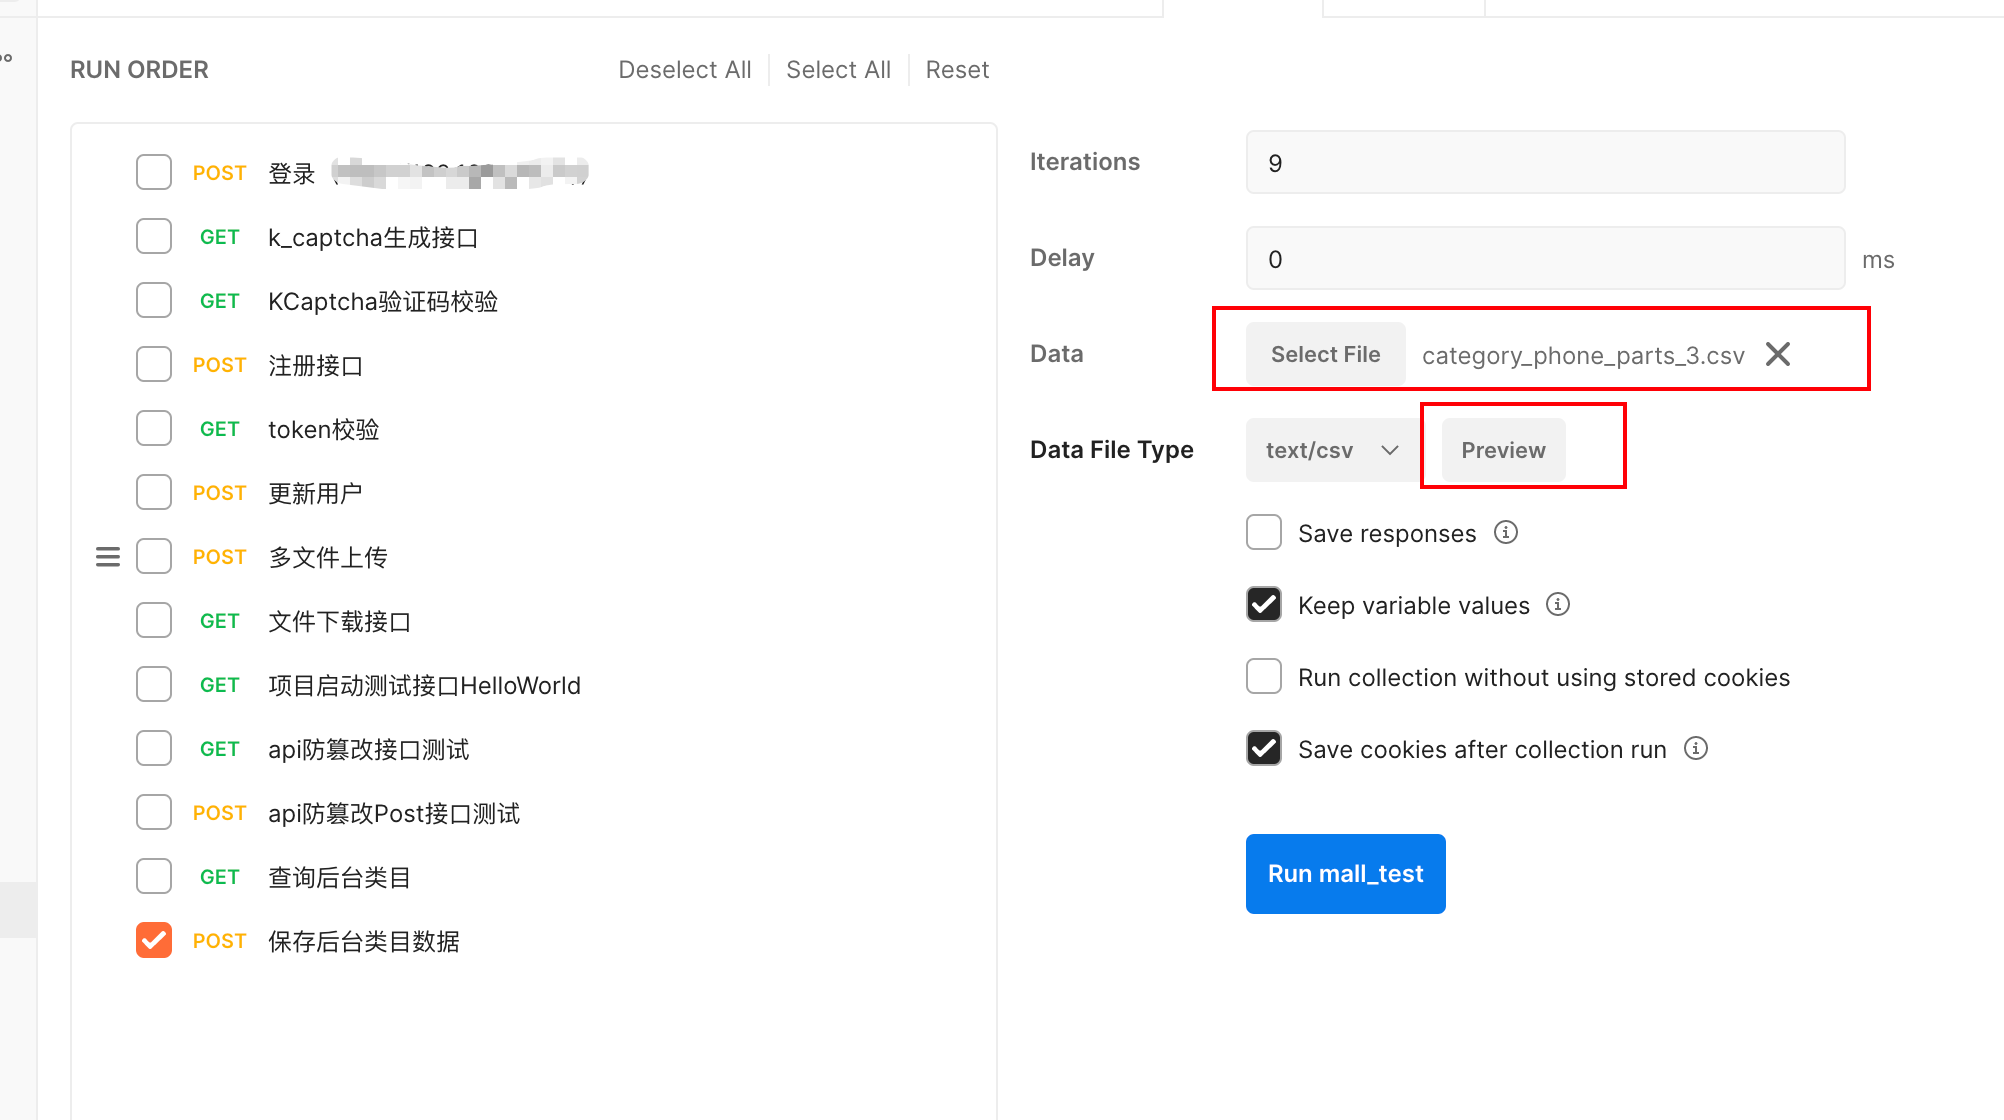Click info icon next to Keep variable values

point(1557,604)
